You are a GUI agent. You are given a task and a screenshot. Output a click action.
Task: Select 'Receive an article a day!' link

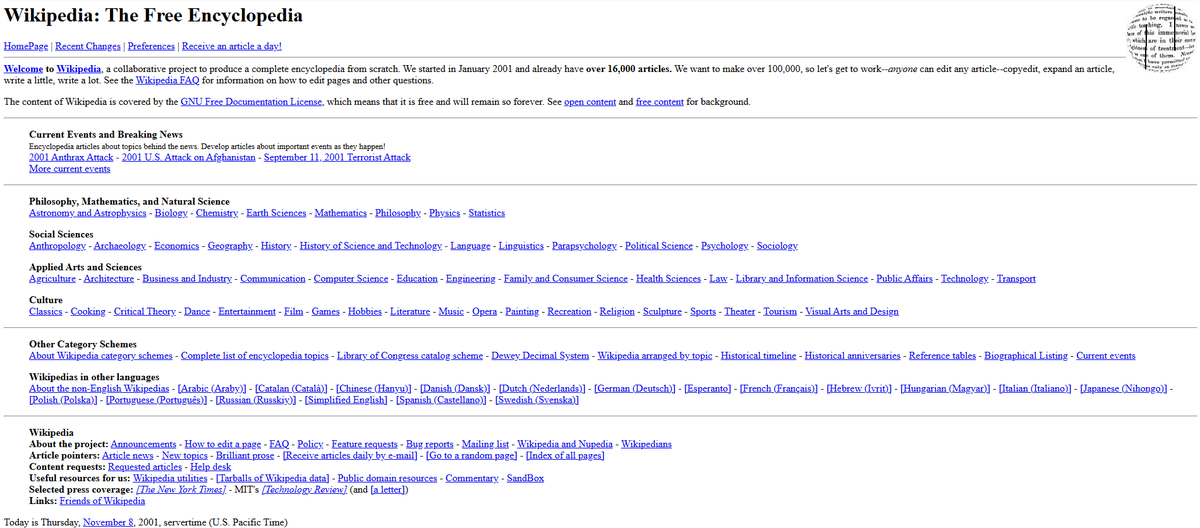tap(232, 46)
